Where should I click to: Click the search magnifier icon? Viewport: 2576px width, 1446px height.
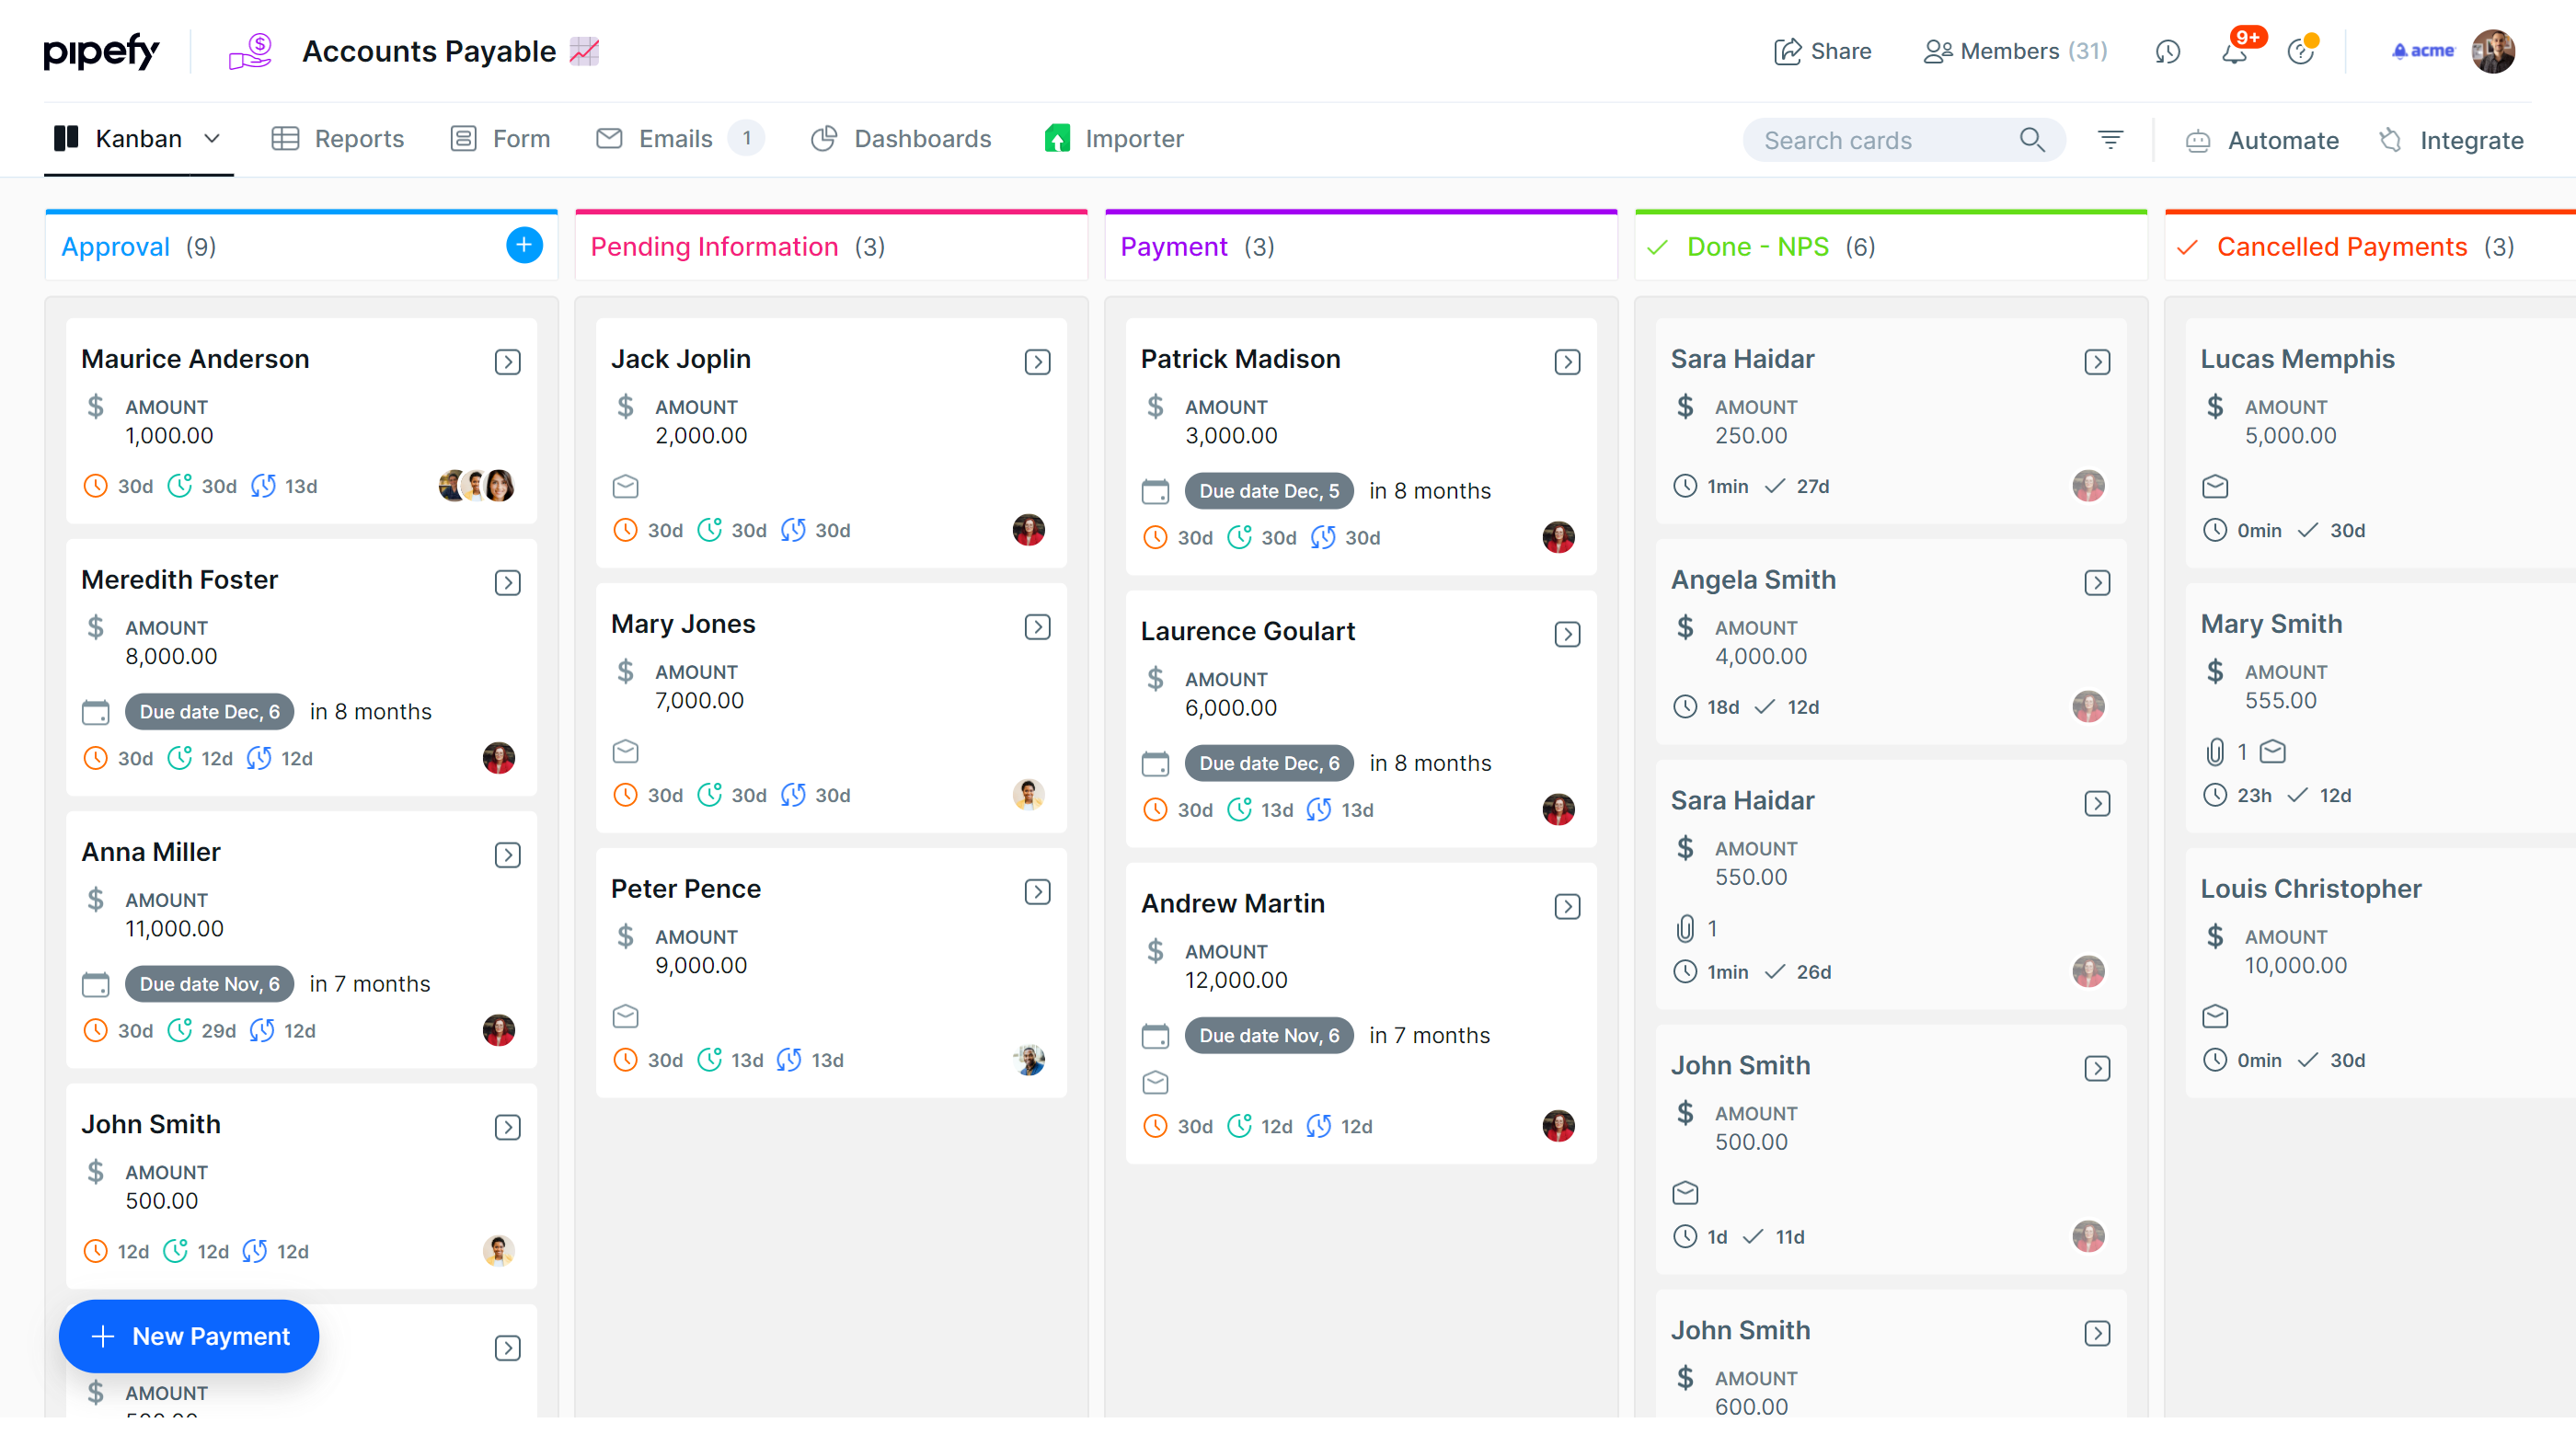coord(2031,140)
